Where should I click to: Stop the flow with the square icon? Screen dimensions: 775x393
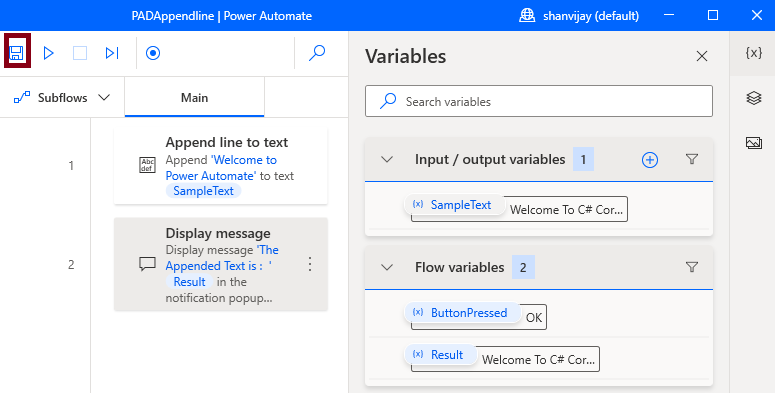tap(80, 53)
